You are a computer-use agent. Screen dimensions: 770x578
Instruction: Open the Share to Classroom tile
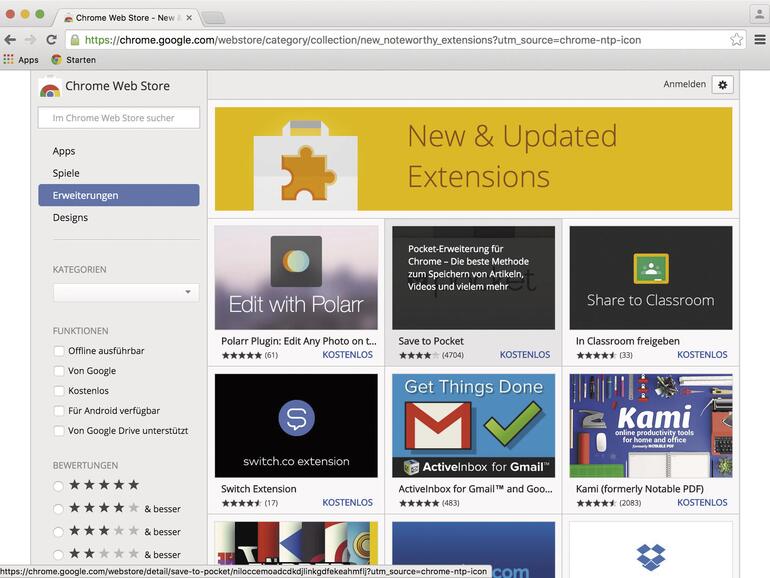[x=651, y=278]
